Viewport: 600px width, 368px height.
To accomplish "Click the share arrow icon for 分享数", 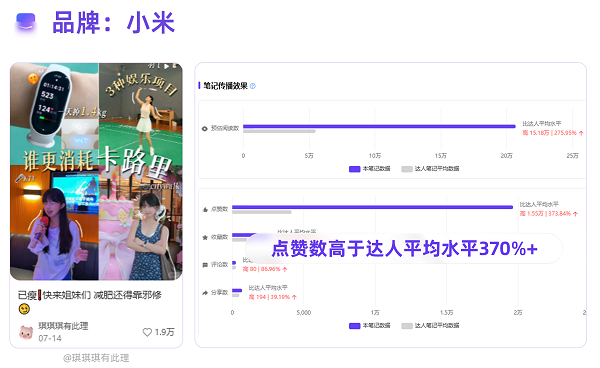I will pos(205,293).
